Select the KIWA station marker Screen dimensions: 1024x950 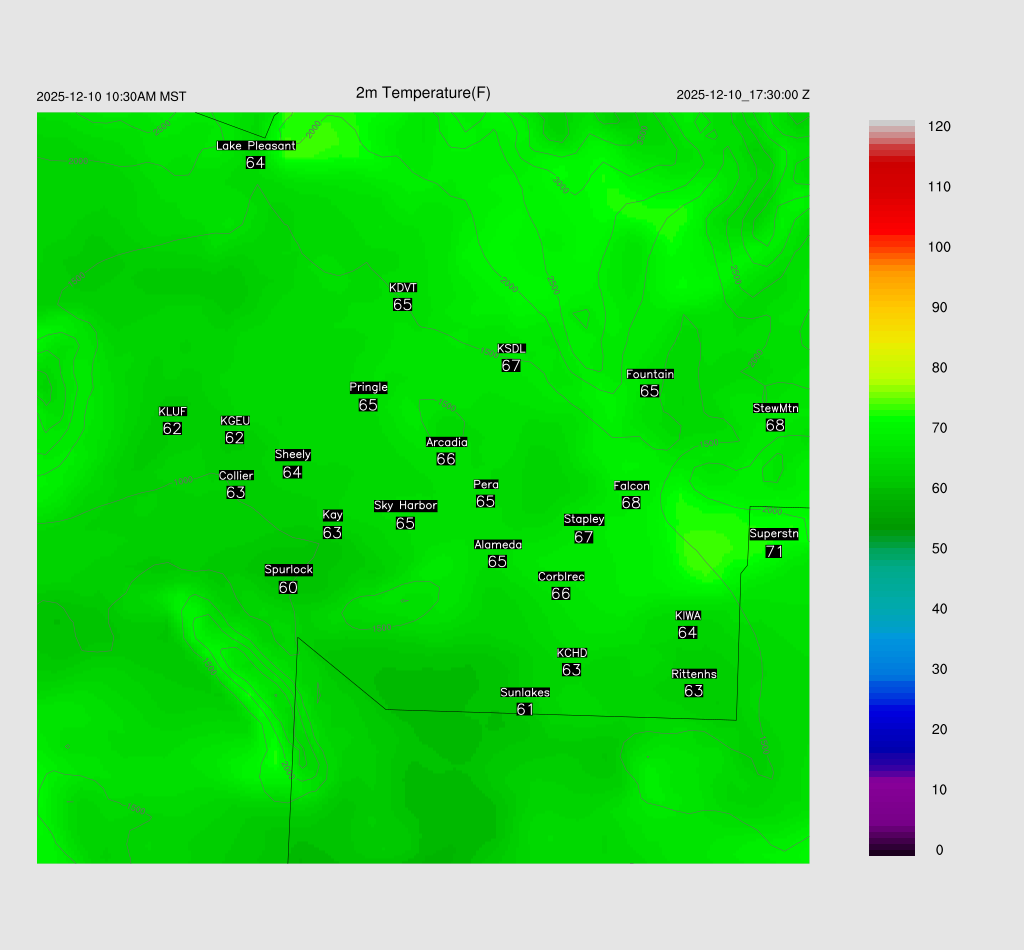pos(687,624)
